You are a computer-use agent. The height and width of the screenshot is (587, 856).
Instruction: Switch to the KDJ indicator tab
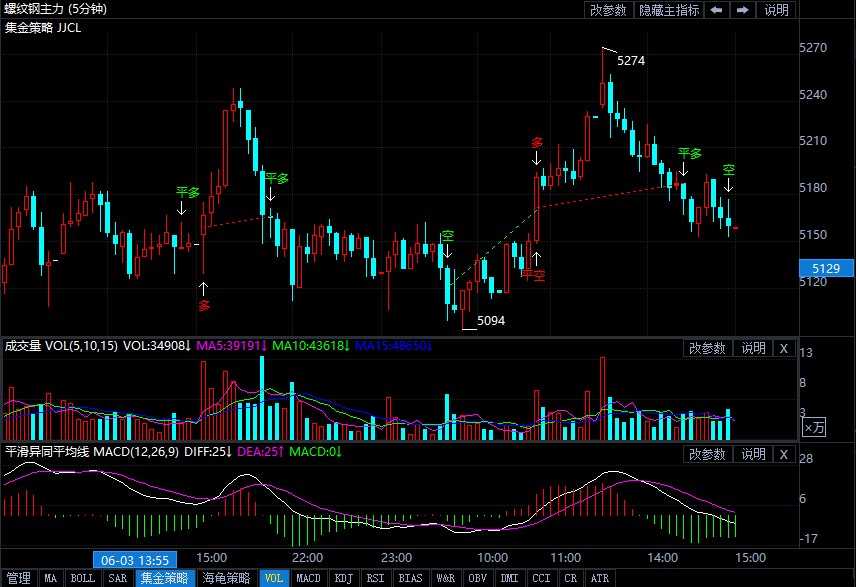[343, 578]
